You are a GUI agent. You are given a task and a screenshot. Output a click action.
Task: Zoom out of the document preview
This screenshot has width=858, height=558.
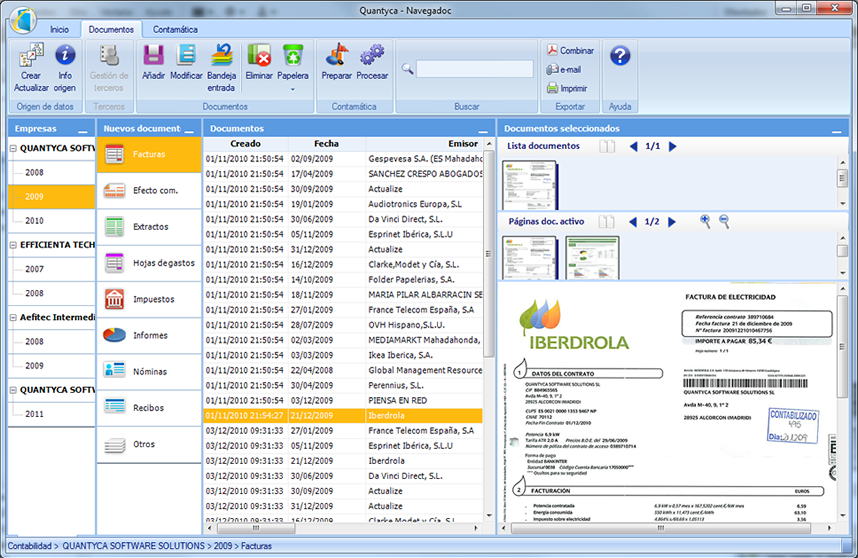[724, 221]
